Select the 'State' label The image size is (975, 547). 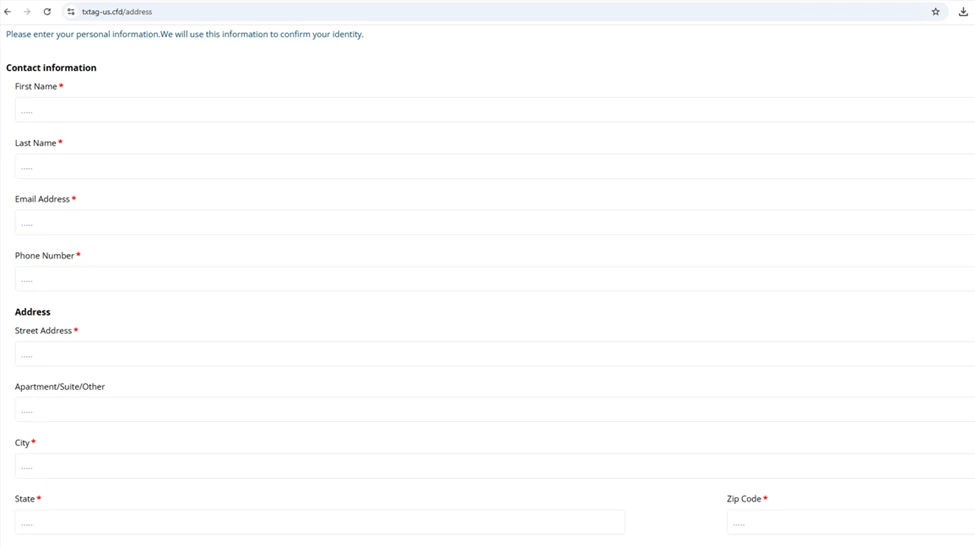tap(25, 499)
